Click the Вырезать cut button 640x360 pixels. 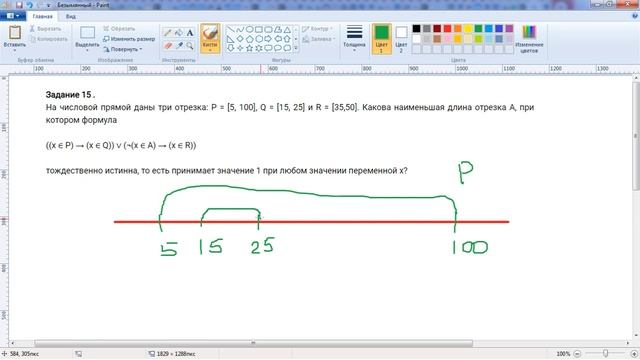[46, 29]
